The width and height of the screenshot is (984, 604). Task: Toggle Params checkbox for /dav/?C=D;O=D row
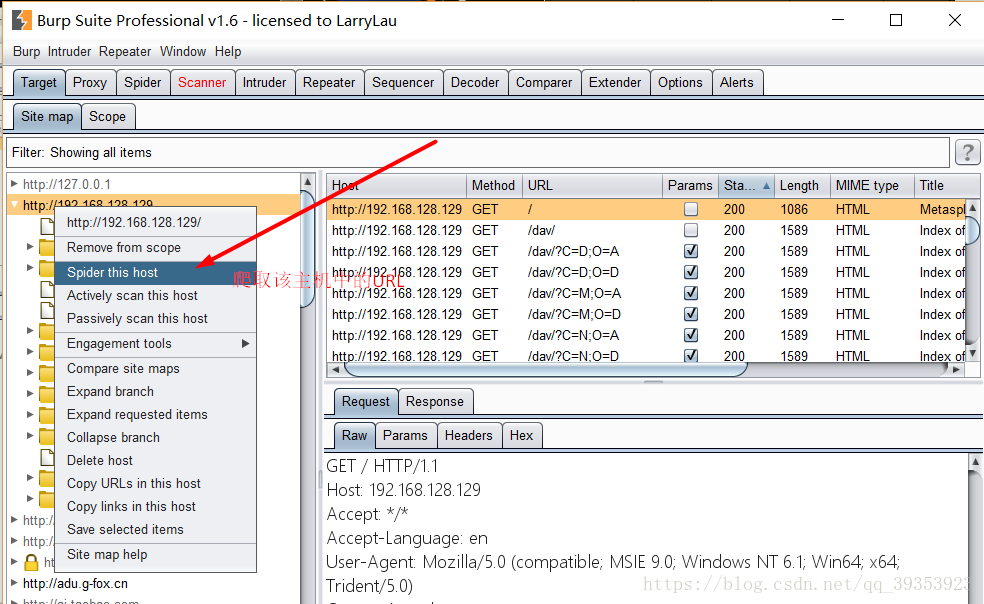[x=691, y=272]
